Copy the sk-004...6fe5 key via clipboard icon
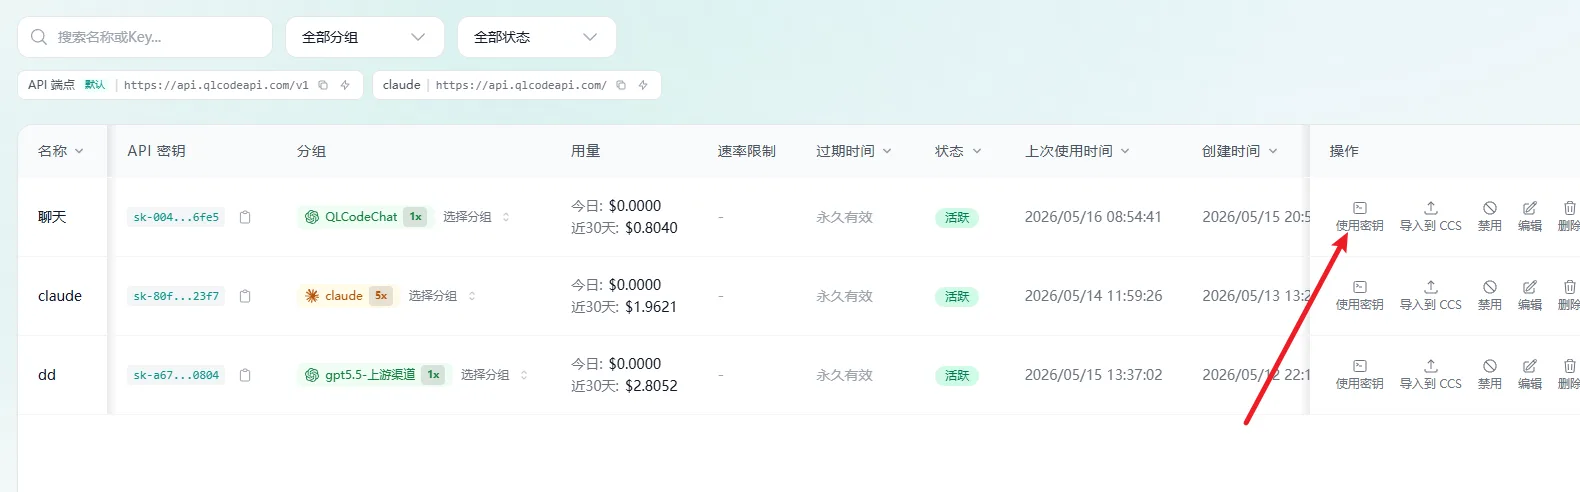Screen dimensions: 1580x492 (245, 217)
